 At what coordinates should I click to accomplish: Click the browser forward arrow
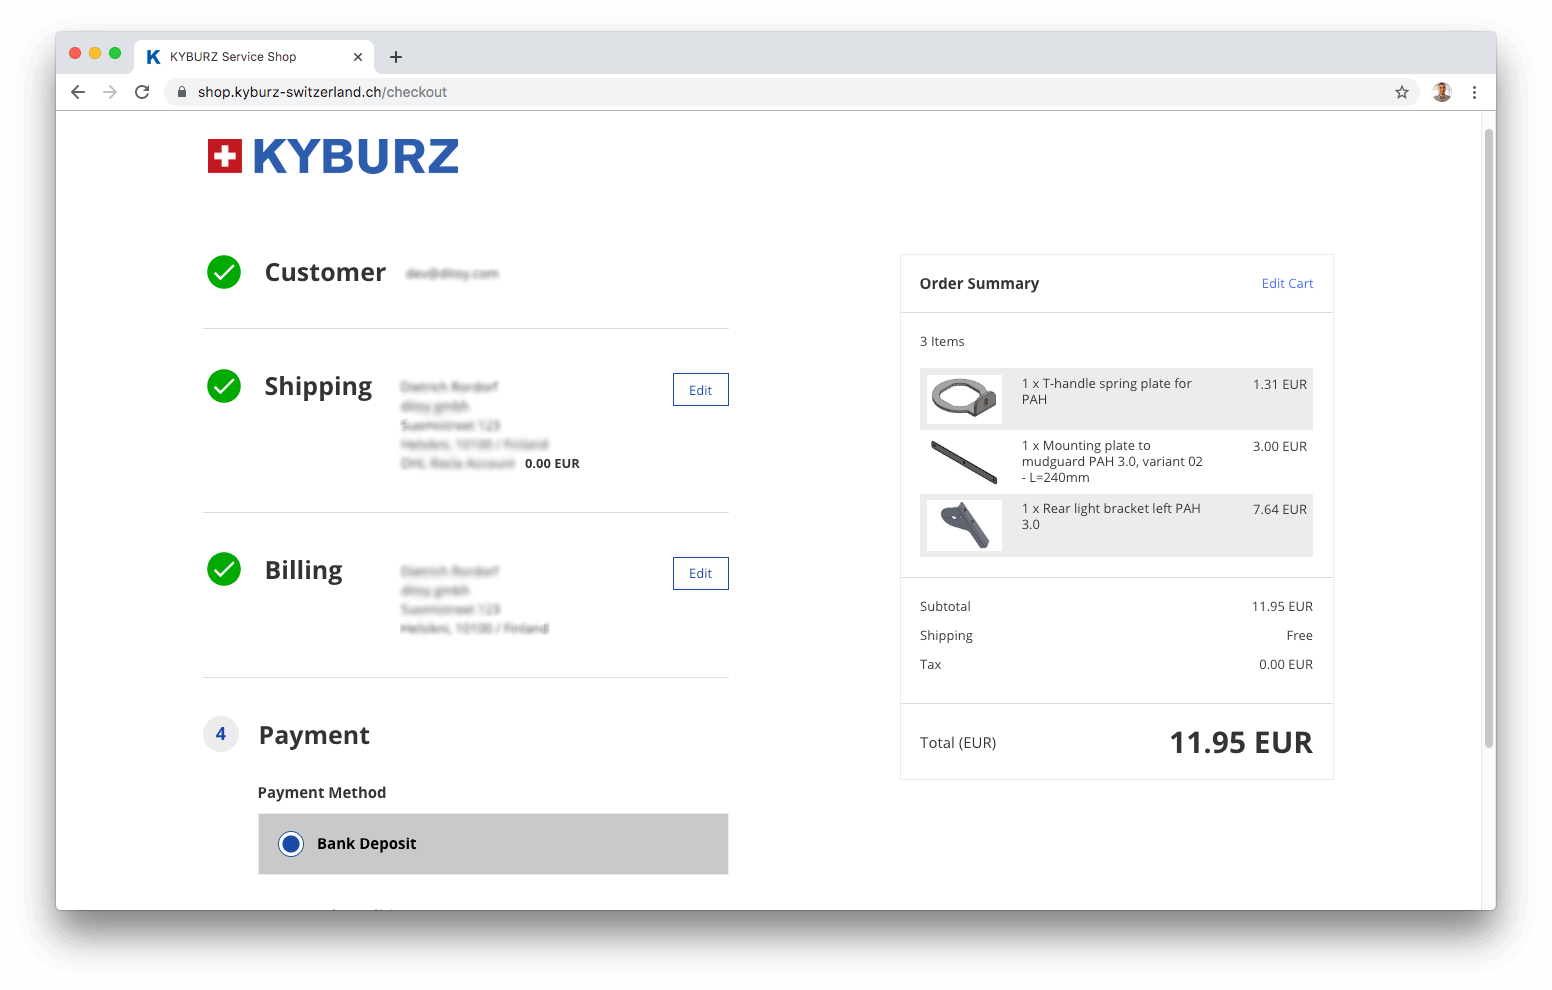(110, 92)
